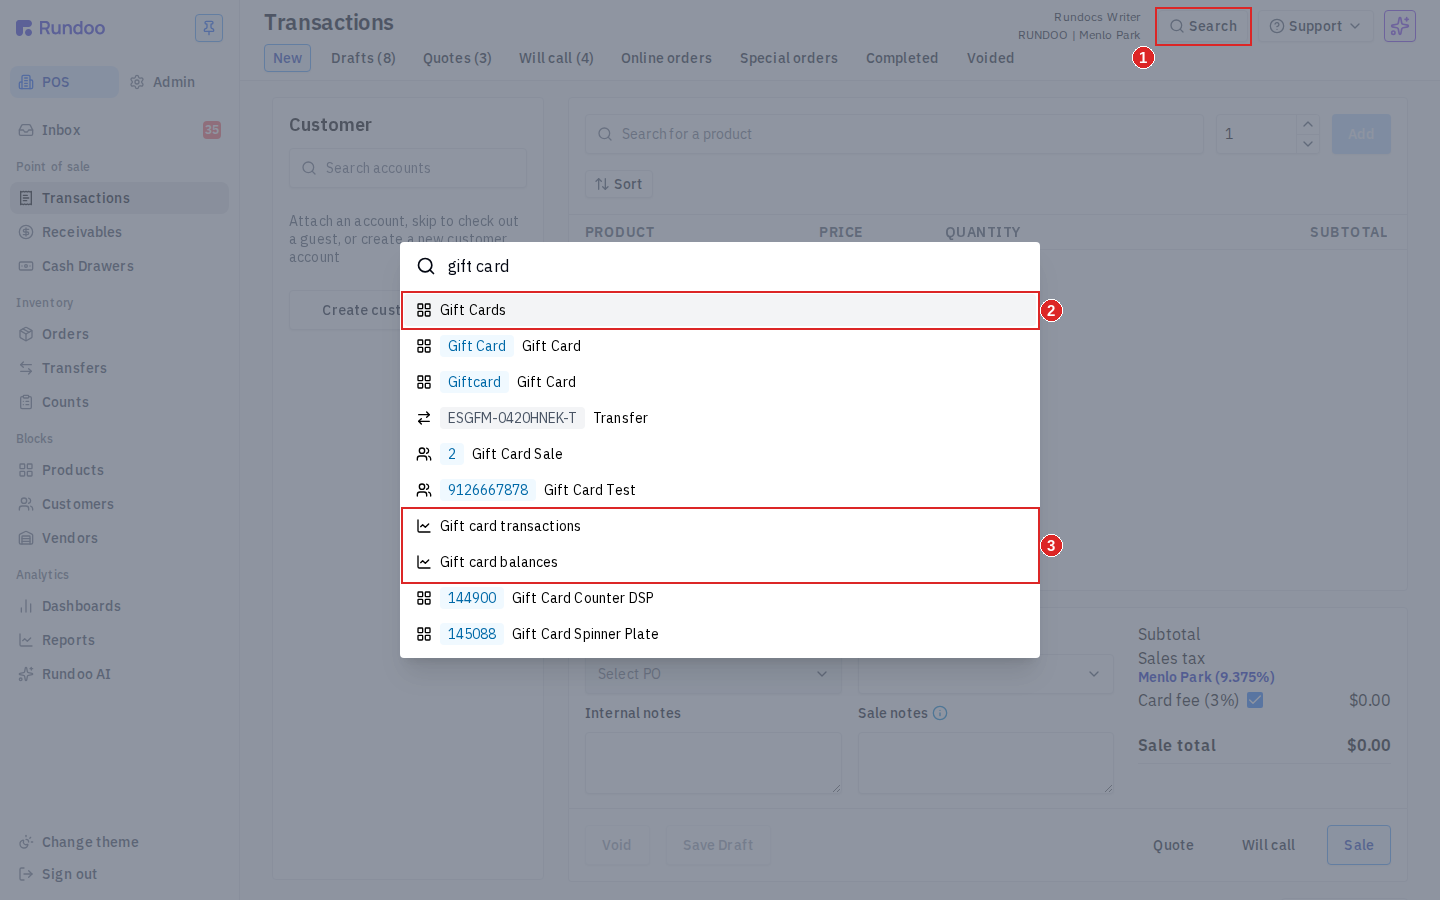Open the Select PO dropdown
The width and height of the screenshot is (1440, 900).
click(x=713, y=674)
